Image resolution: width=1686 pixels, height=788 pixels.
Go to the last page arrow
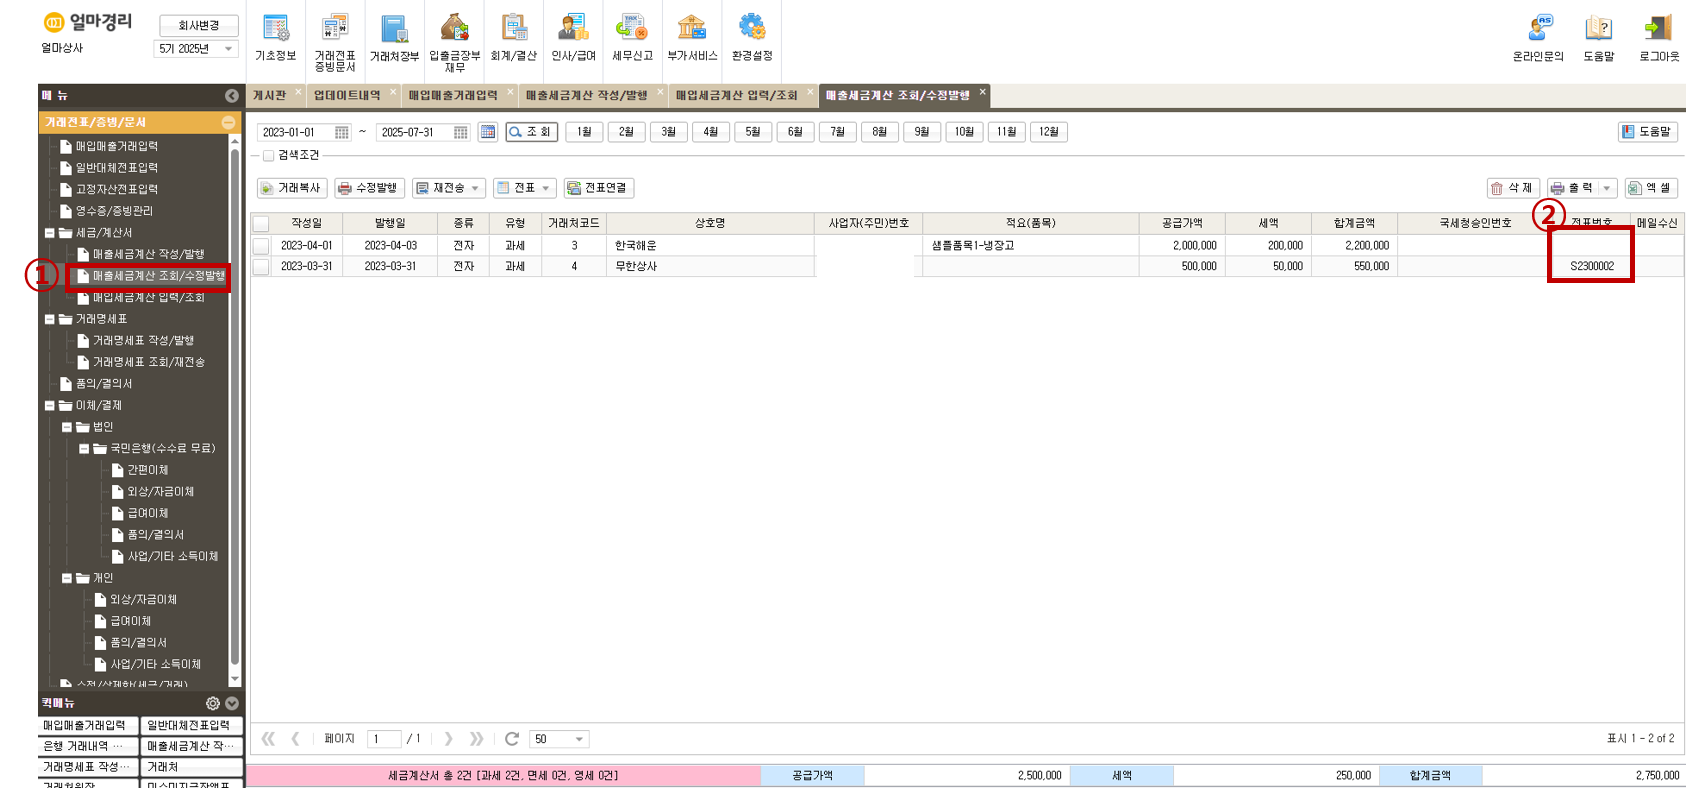[x=477, y=739]
